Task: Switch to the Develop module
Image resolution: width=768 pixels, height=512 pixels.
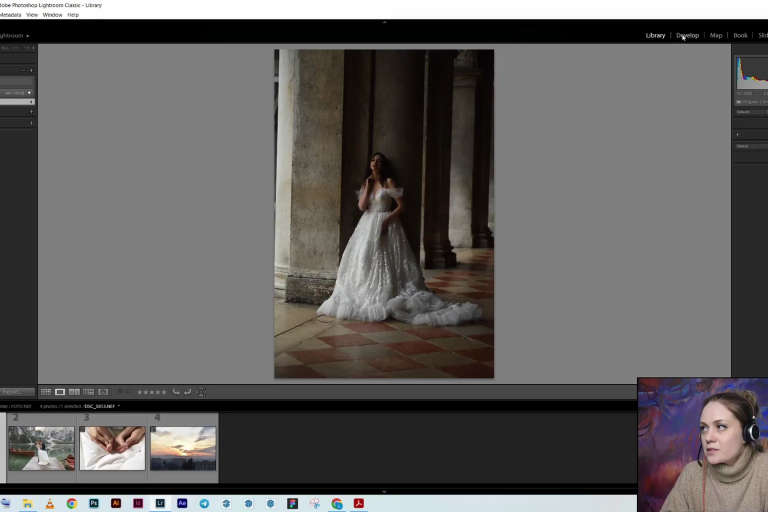Action: pyautogui.click(x=687, y=35)
